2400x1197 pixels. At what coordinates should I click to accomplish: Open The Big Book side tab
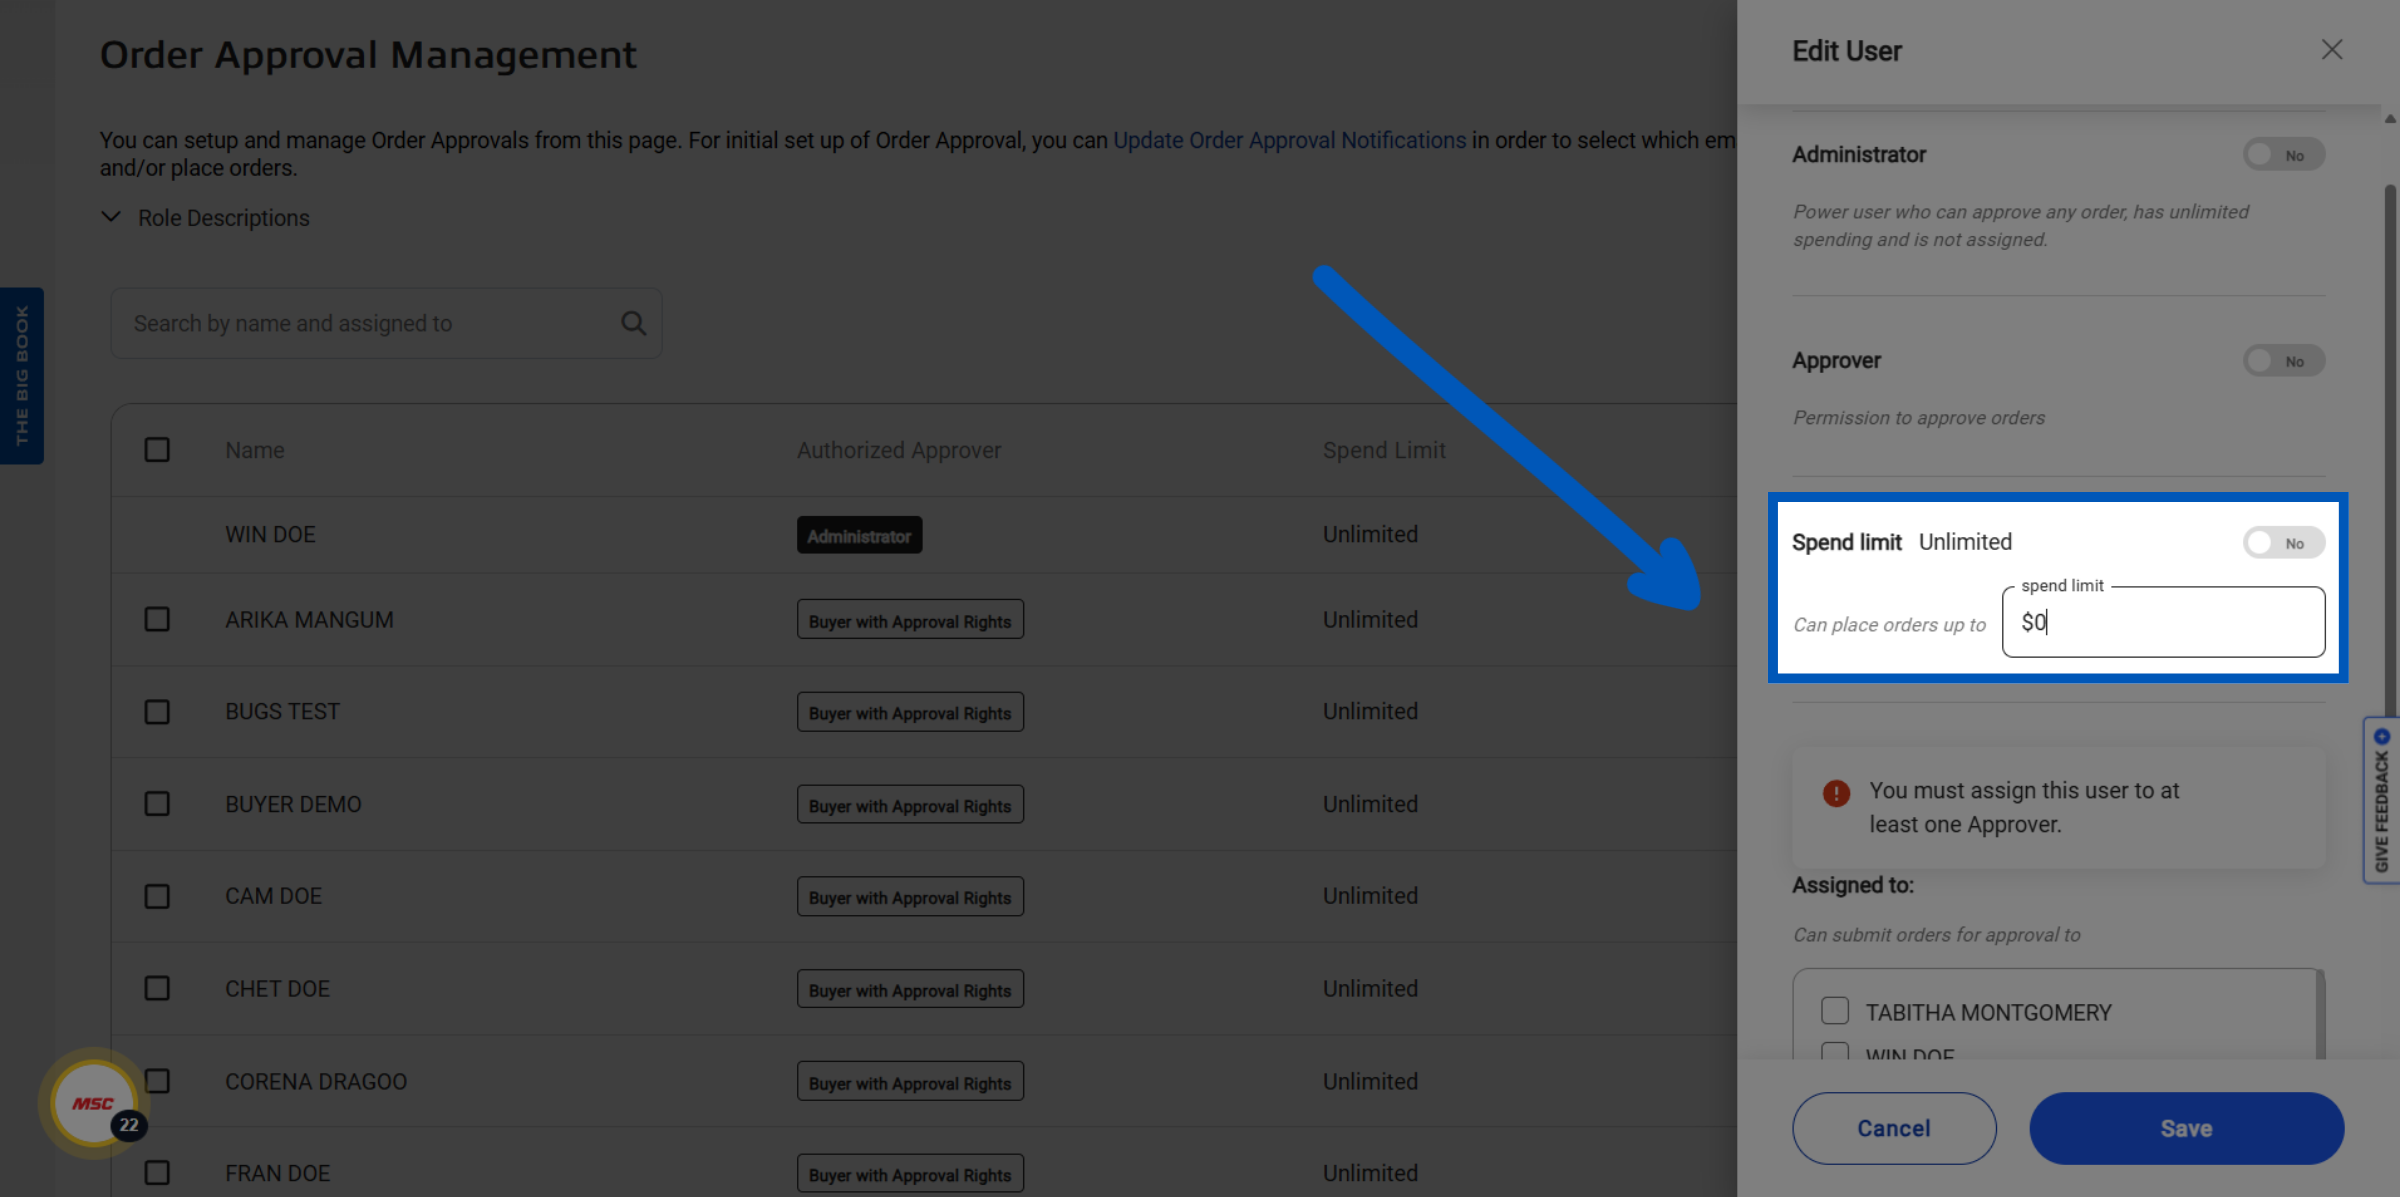[22, 376]
